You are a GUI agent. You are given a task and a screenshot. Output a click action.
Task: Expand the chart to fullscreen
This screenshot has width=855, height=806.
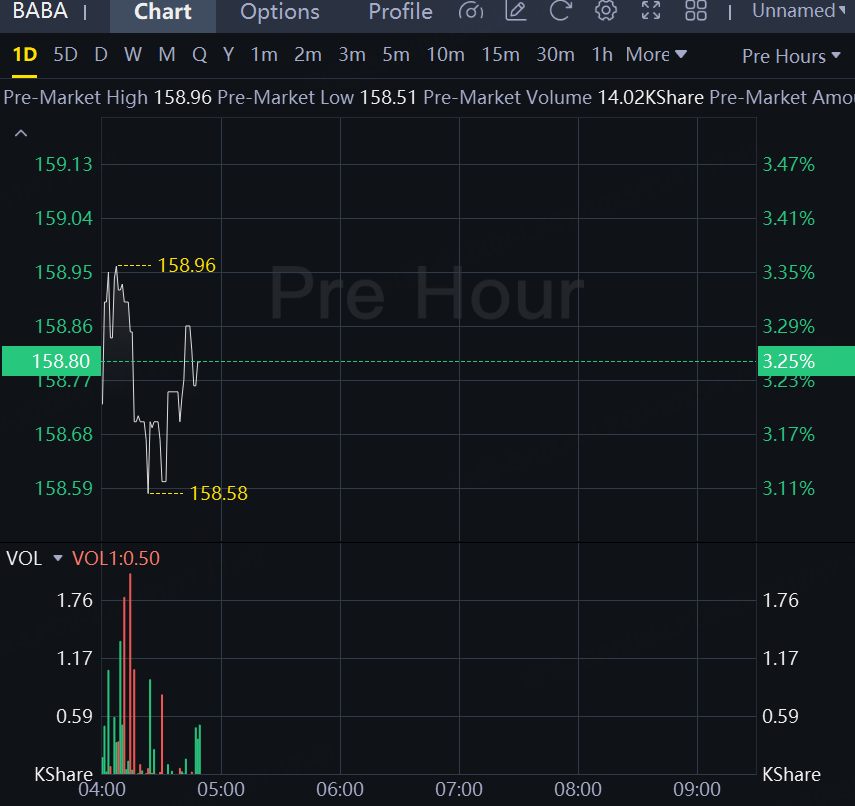click(x=651, y=12)
